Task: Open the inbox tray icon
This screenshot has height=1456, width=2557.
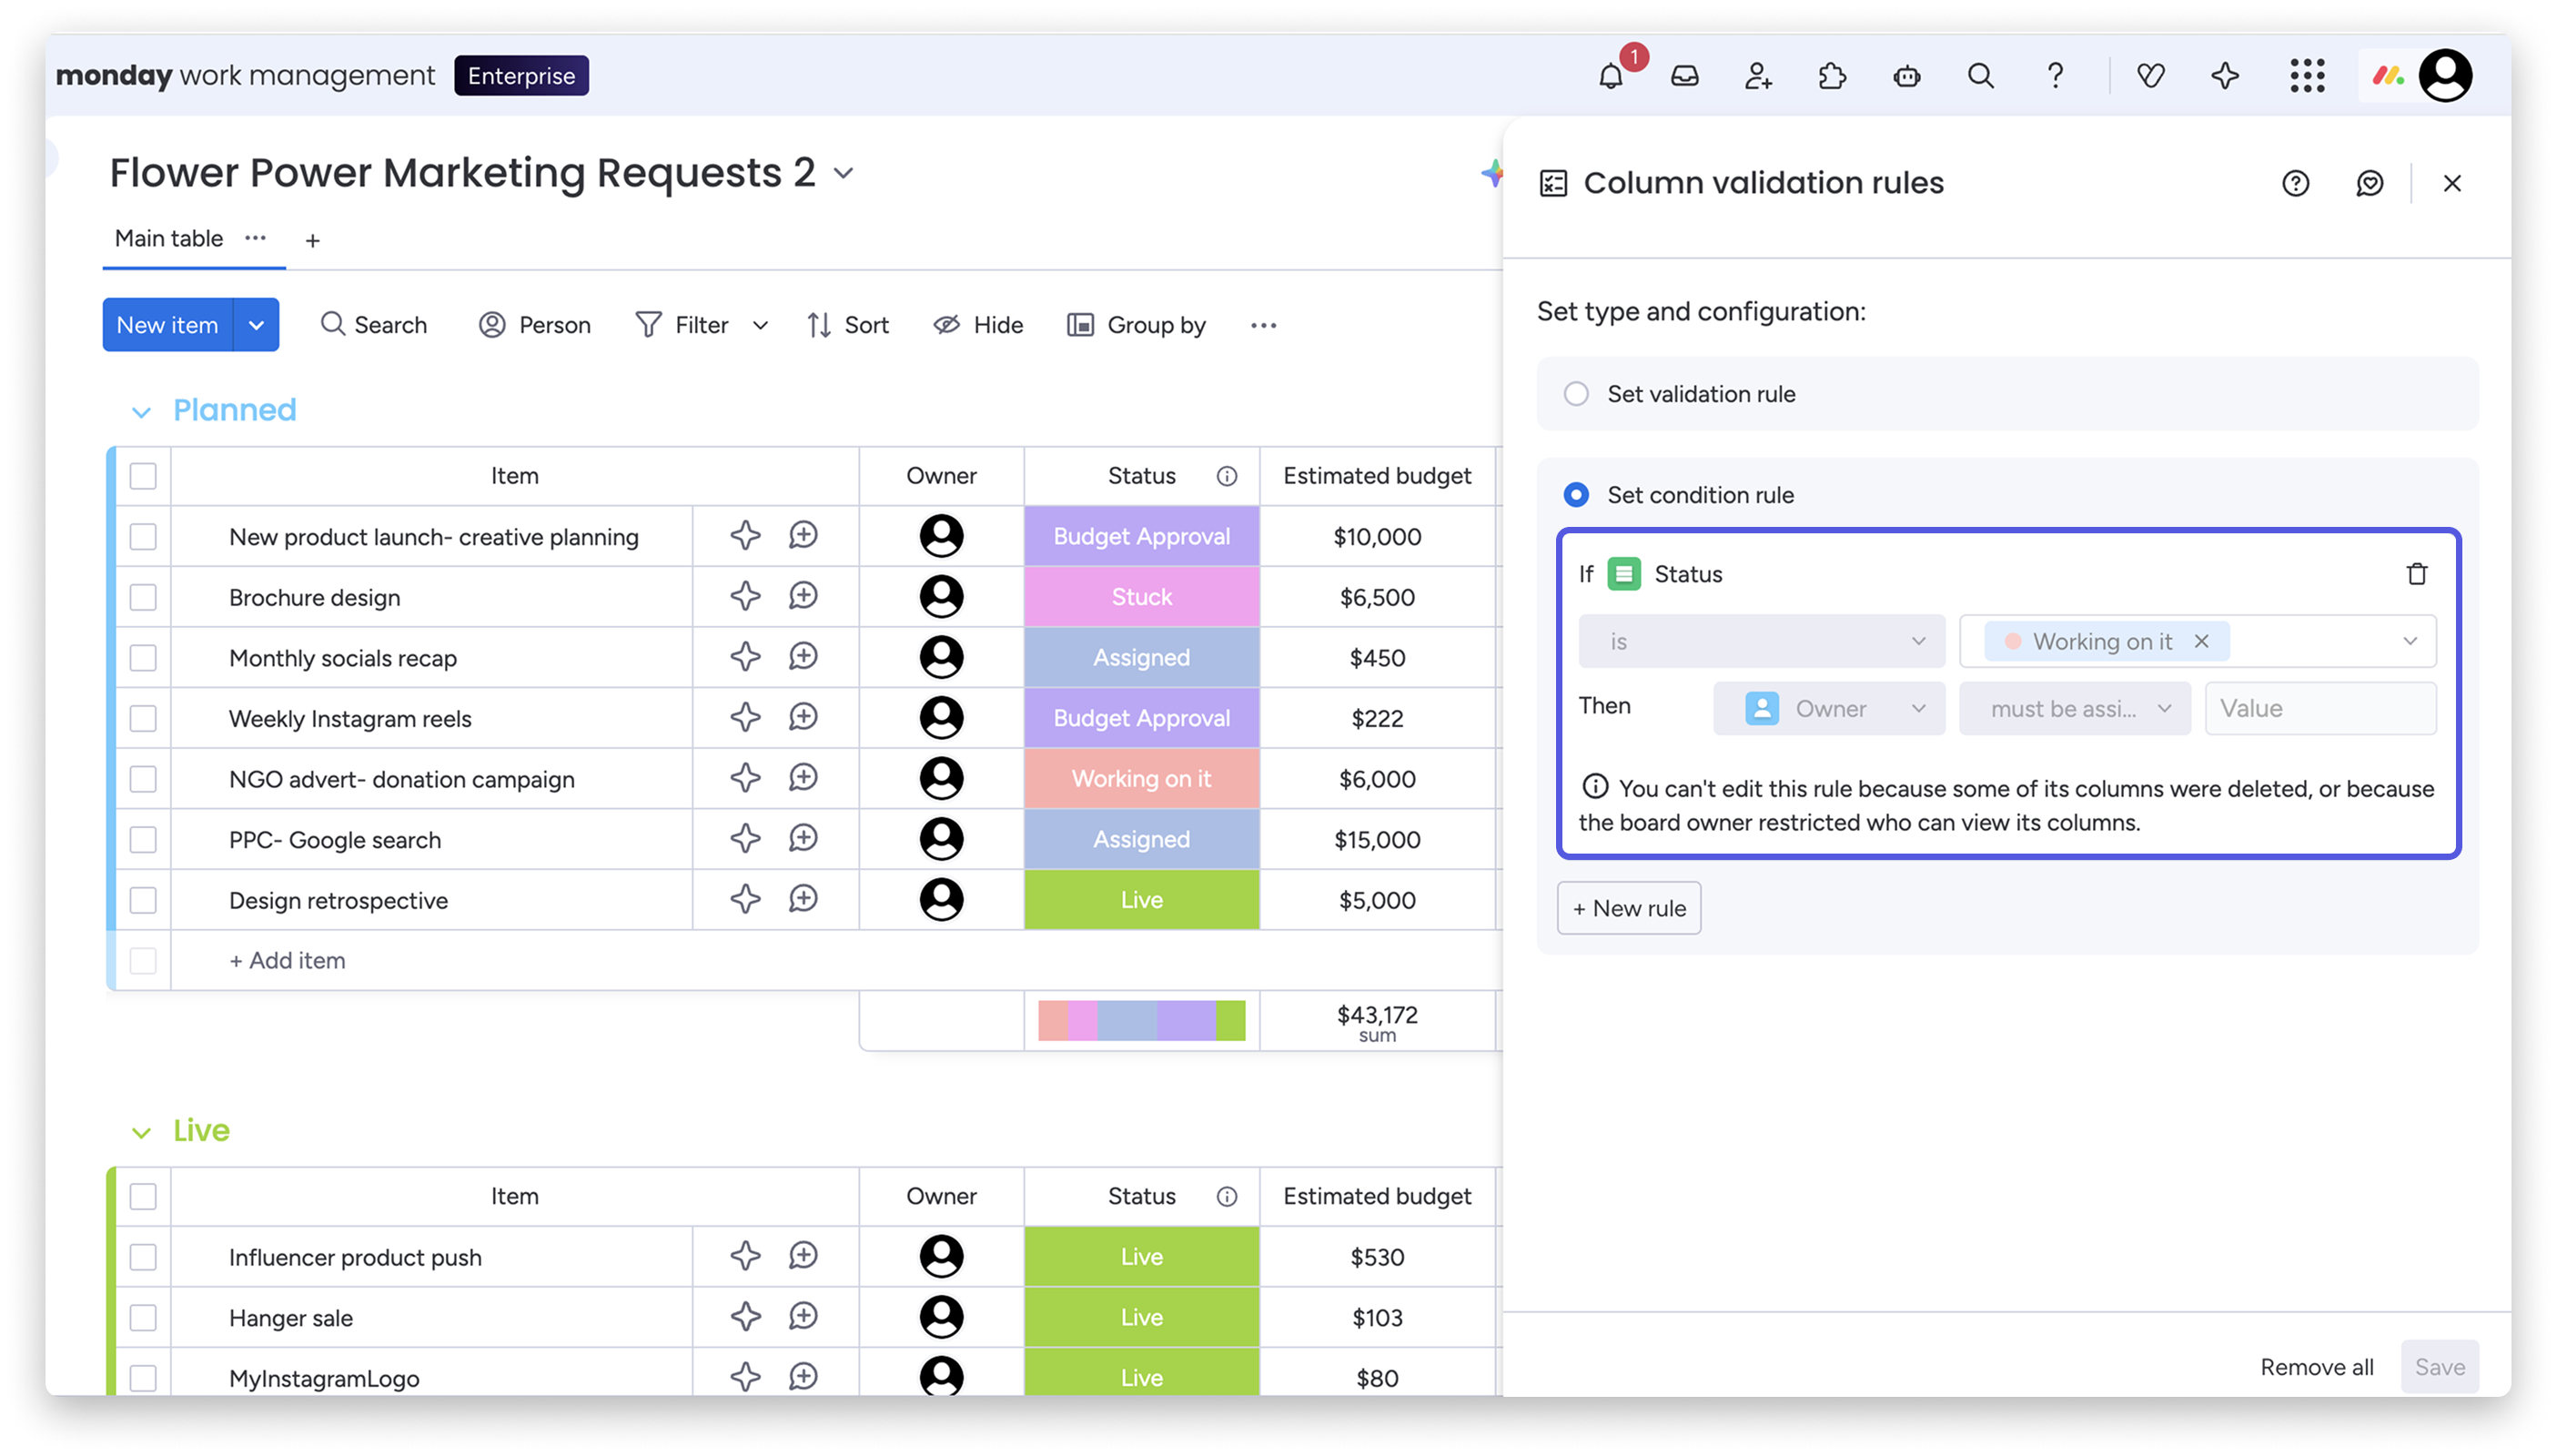Action: pyautogui.click(x=1684, y=76)
